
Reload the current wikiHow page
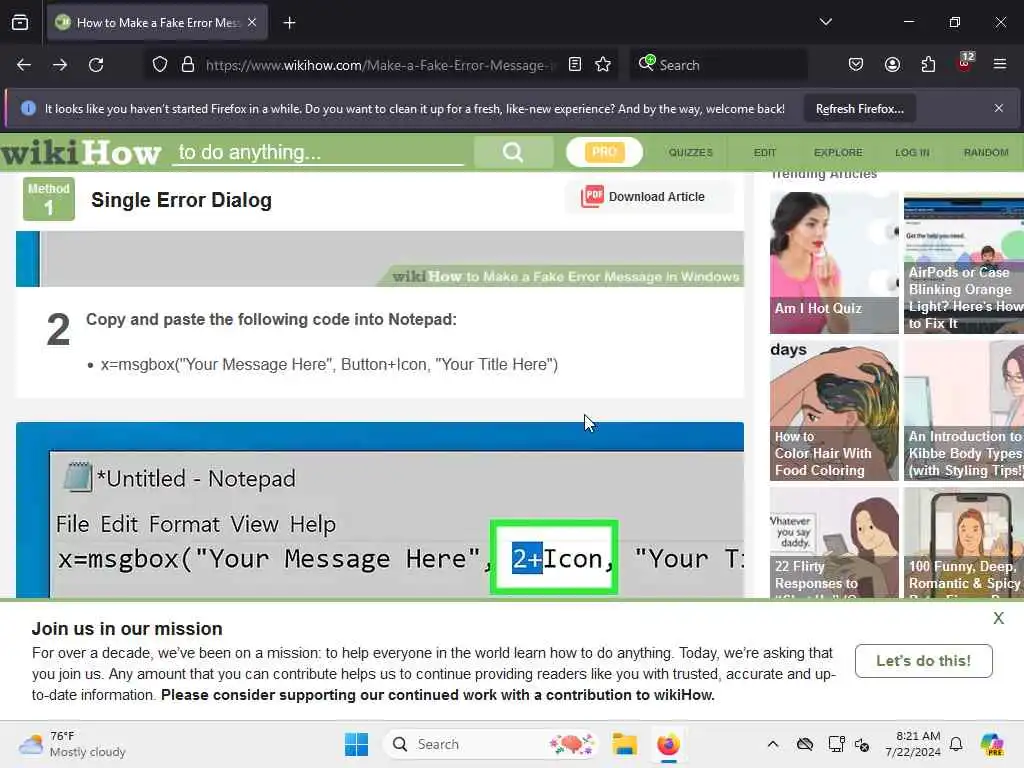pyautogui.click(x=96, y=65)
